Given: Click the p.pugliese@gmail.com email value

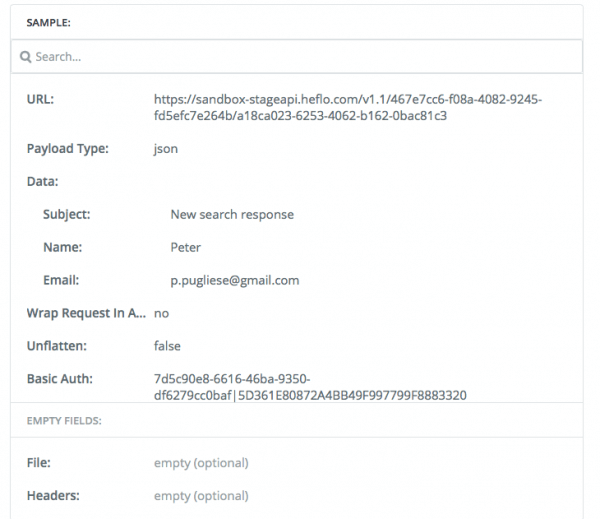Looking at the screenshot, I should pos(235,281).
